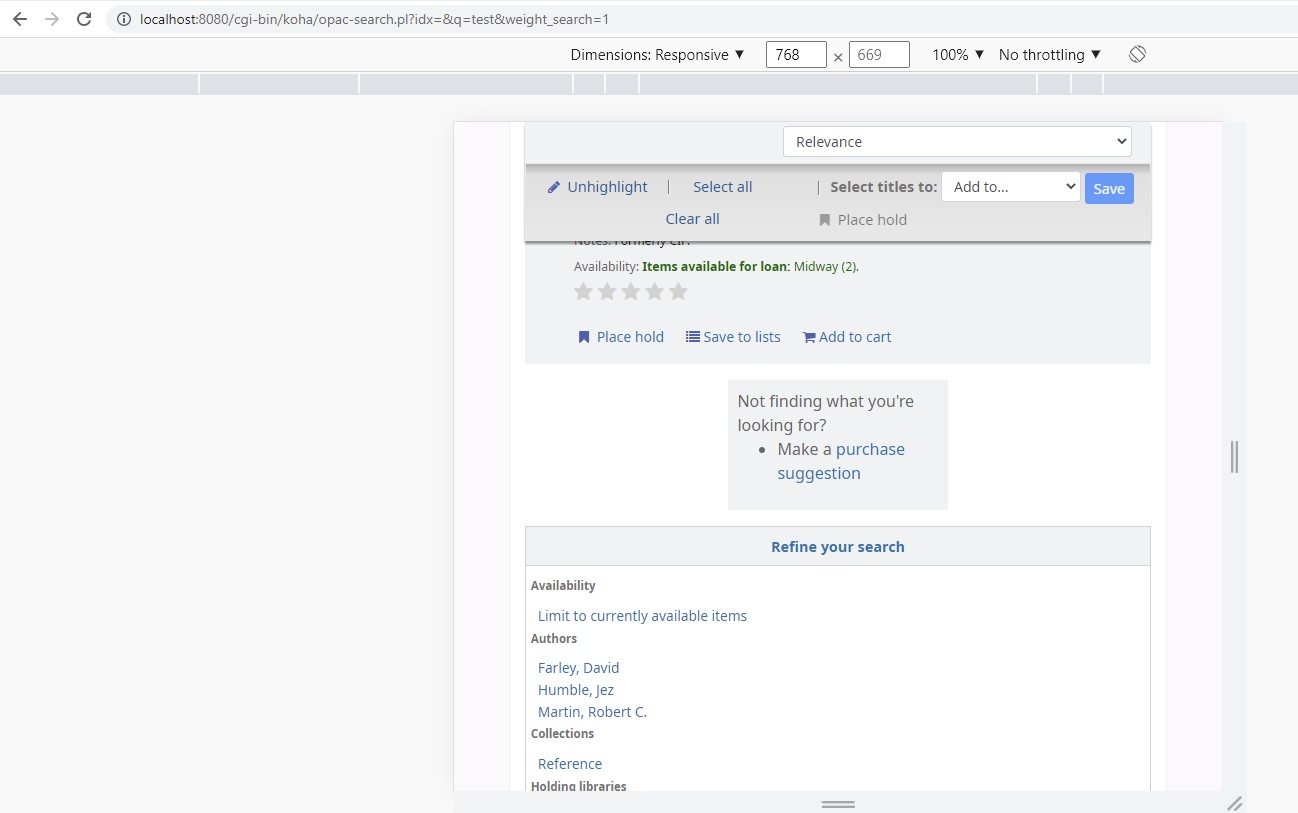Image resolution: width=1298 pixels, height=813 pixels.
Task: Click the blue Save button
Action: 1109,189
